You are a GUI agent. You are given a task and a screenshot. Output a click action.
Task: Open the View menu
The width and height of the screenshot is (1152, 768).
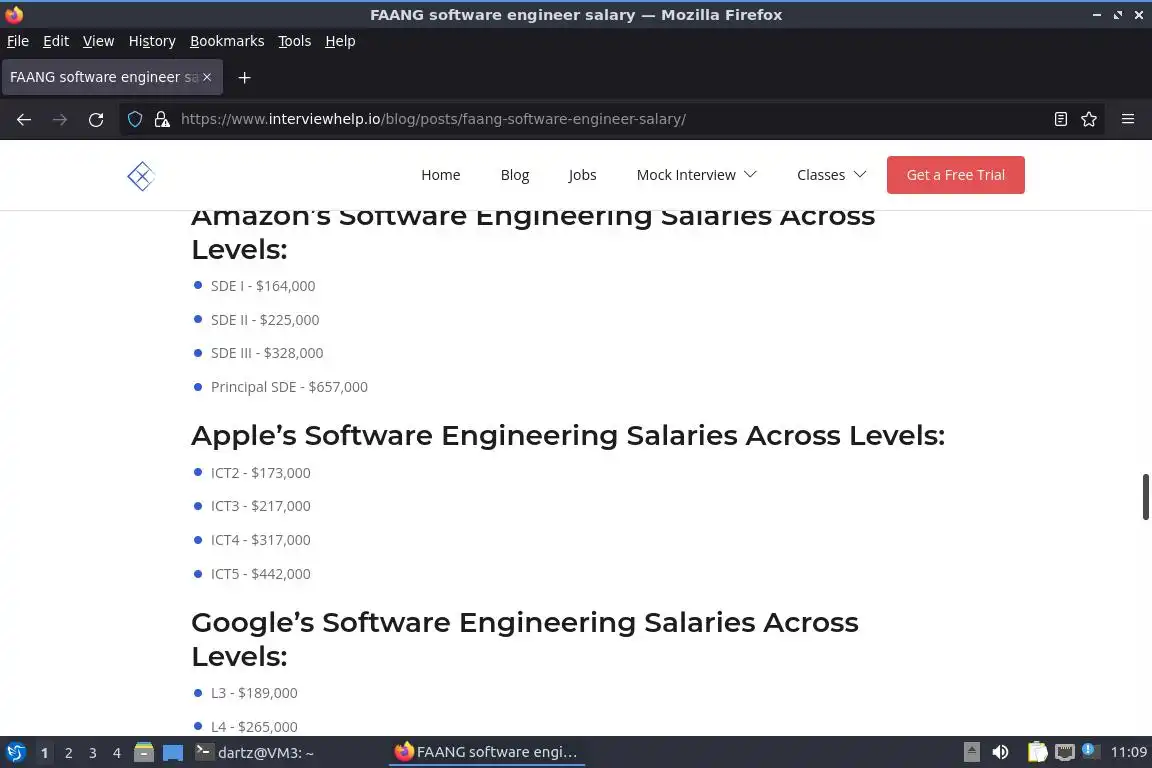pos(98,41)
